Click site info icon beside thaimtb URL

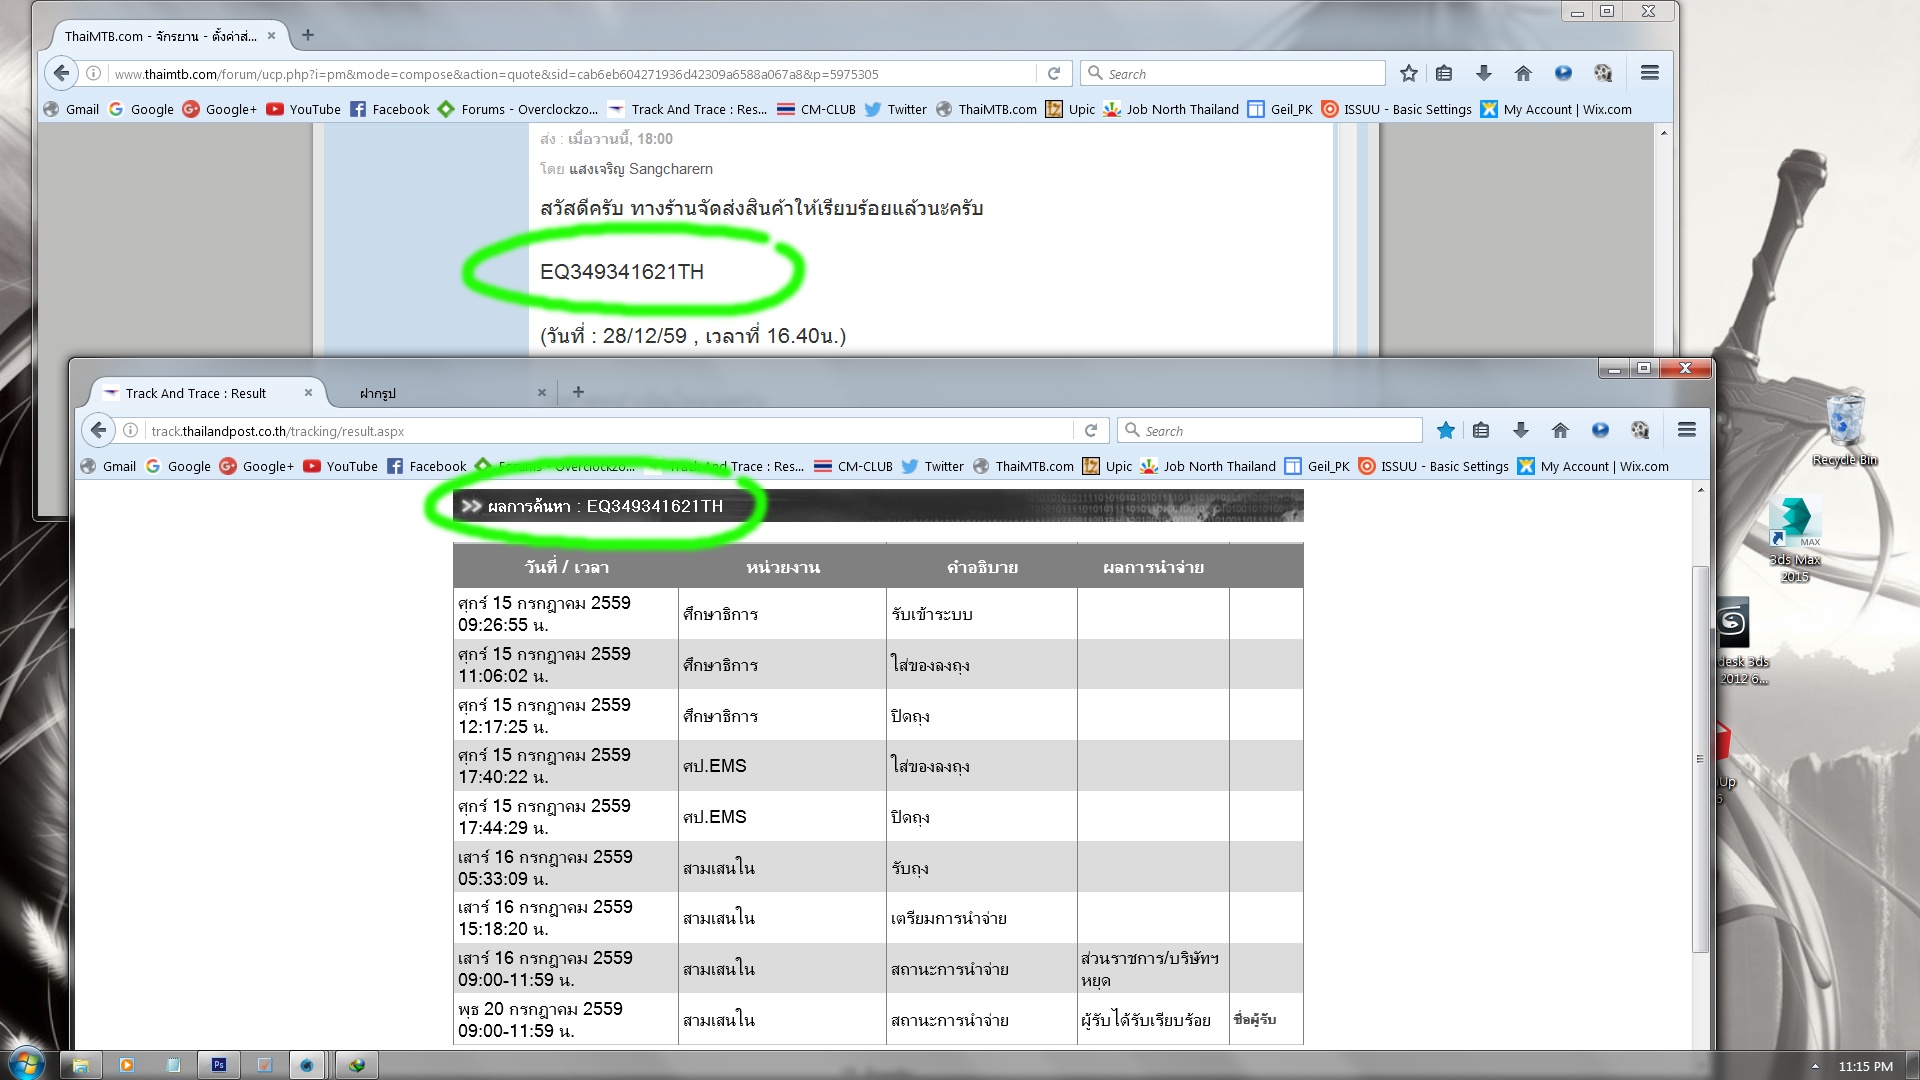[x=93, y=73]
